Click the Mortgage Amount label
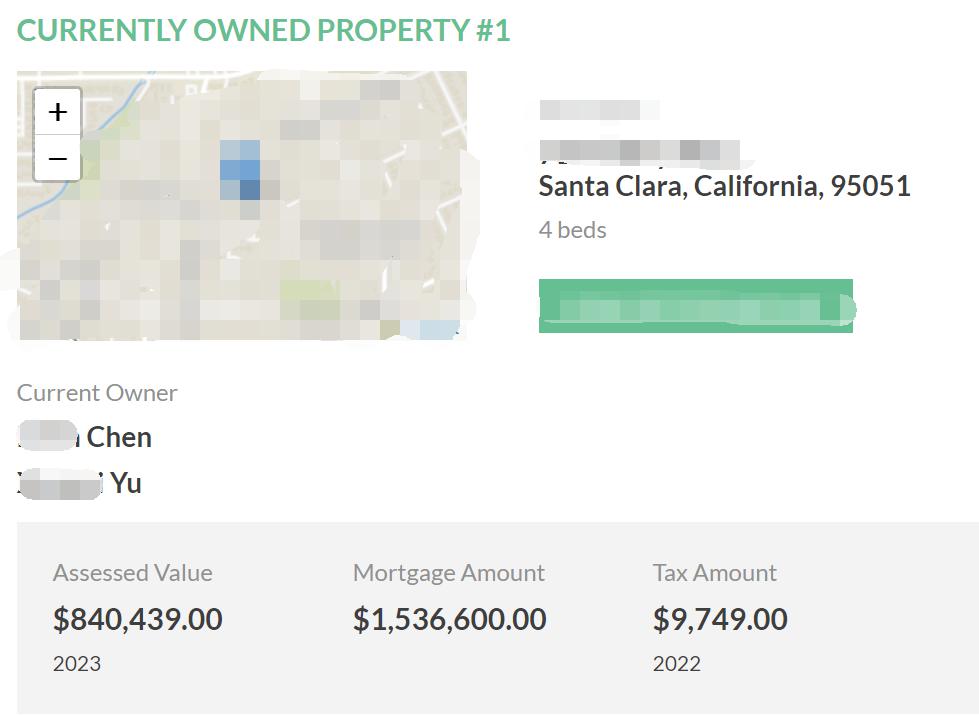The width and height of the screenshot is (979, 715). (x=449, y=573)
